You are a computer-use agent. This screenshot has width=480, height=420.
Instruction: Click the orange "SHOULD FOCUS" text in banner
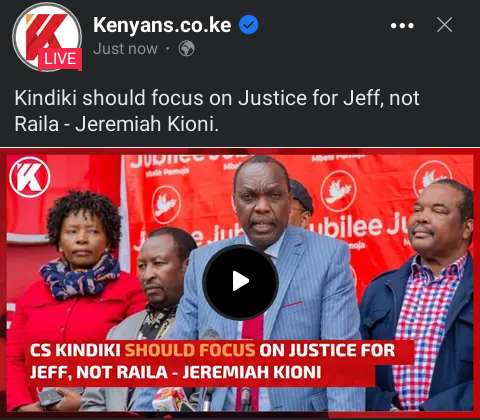pyautogui.click(x=190, y=350)
